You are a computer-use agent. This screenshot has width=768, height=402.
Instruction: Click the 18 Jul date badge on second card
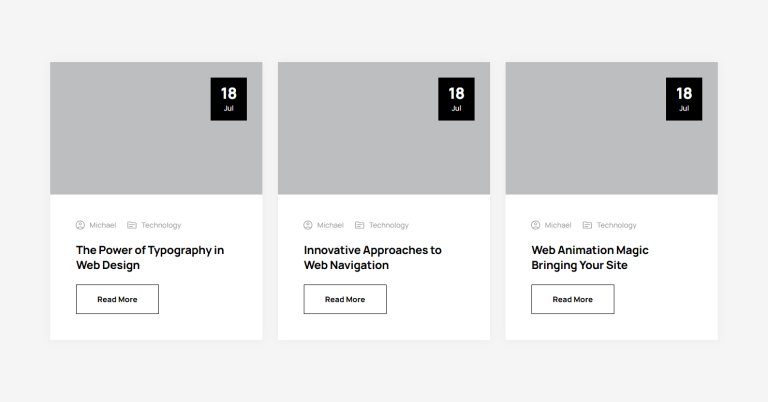pos(456,99)
